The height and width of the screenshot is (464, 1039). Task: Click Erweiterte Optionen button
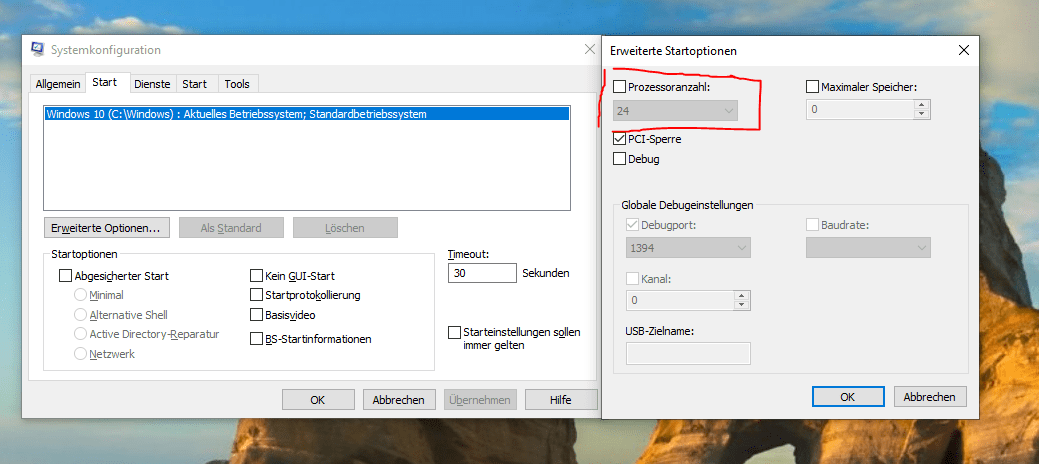106,227
